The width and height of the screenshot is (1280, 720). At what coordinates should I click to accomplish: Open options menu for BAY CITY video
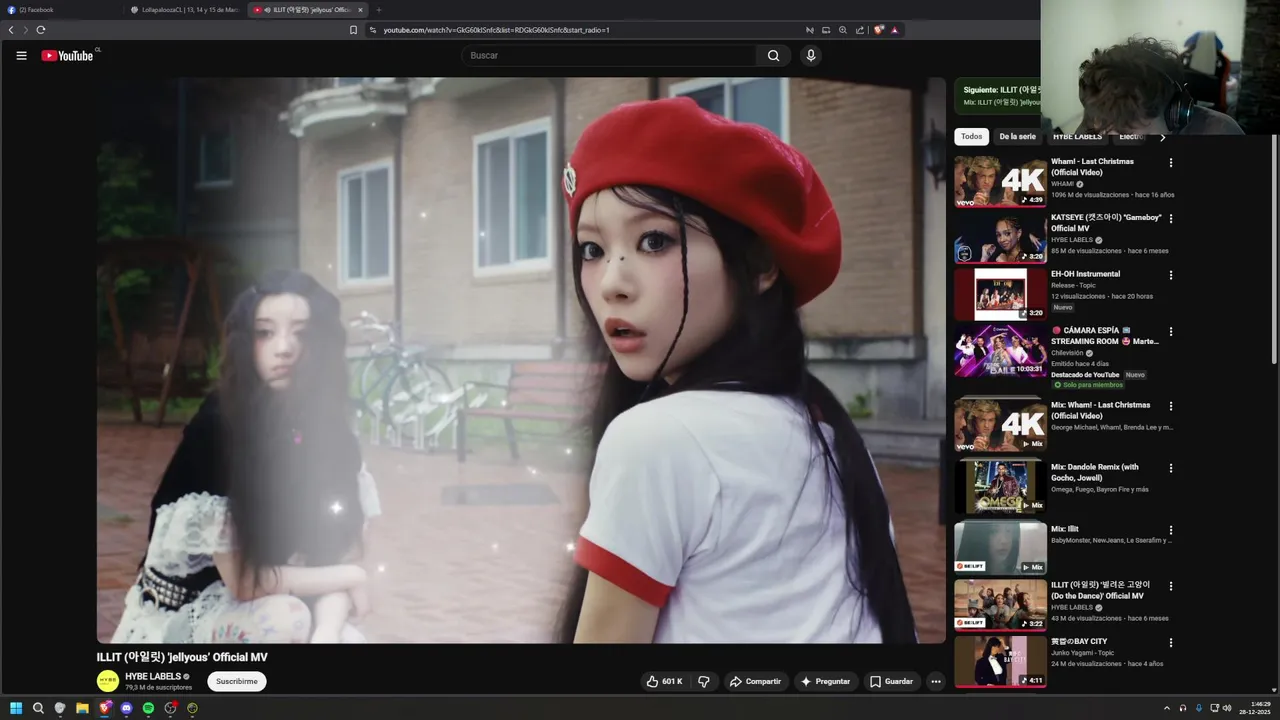pos(1171,643)
